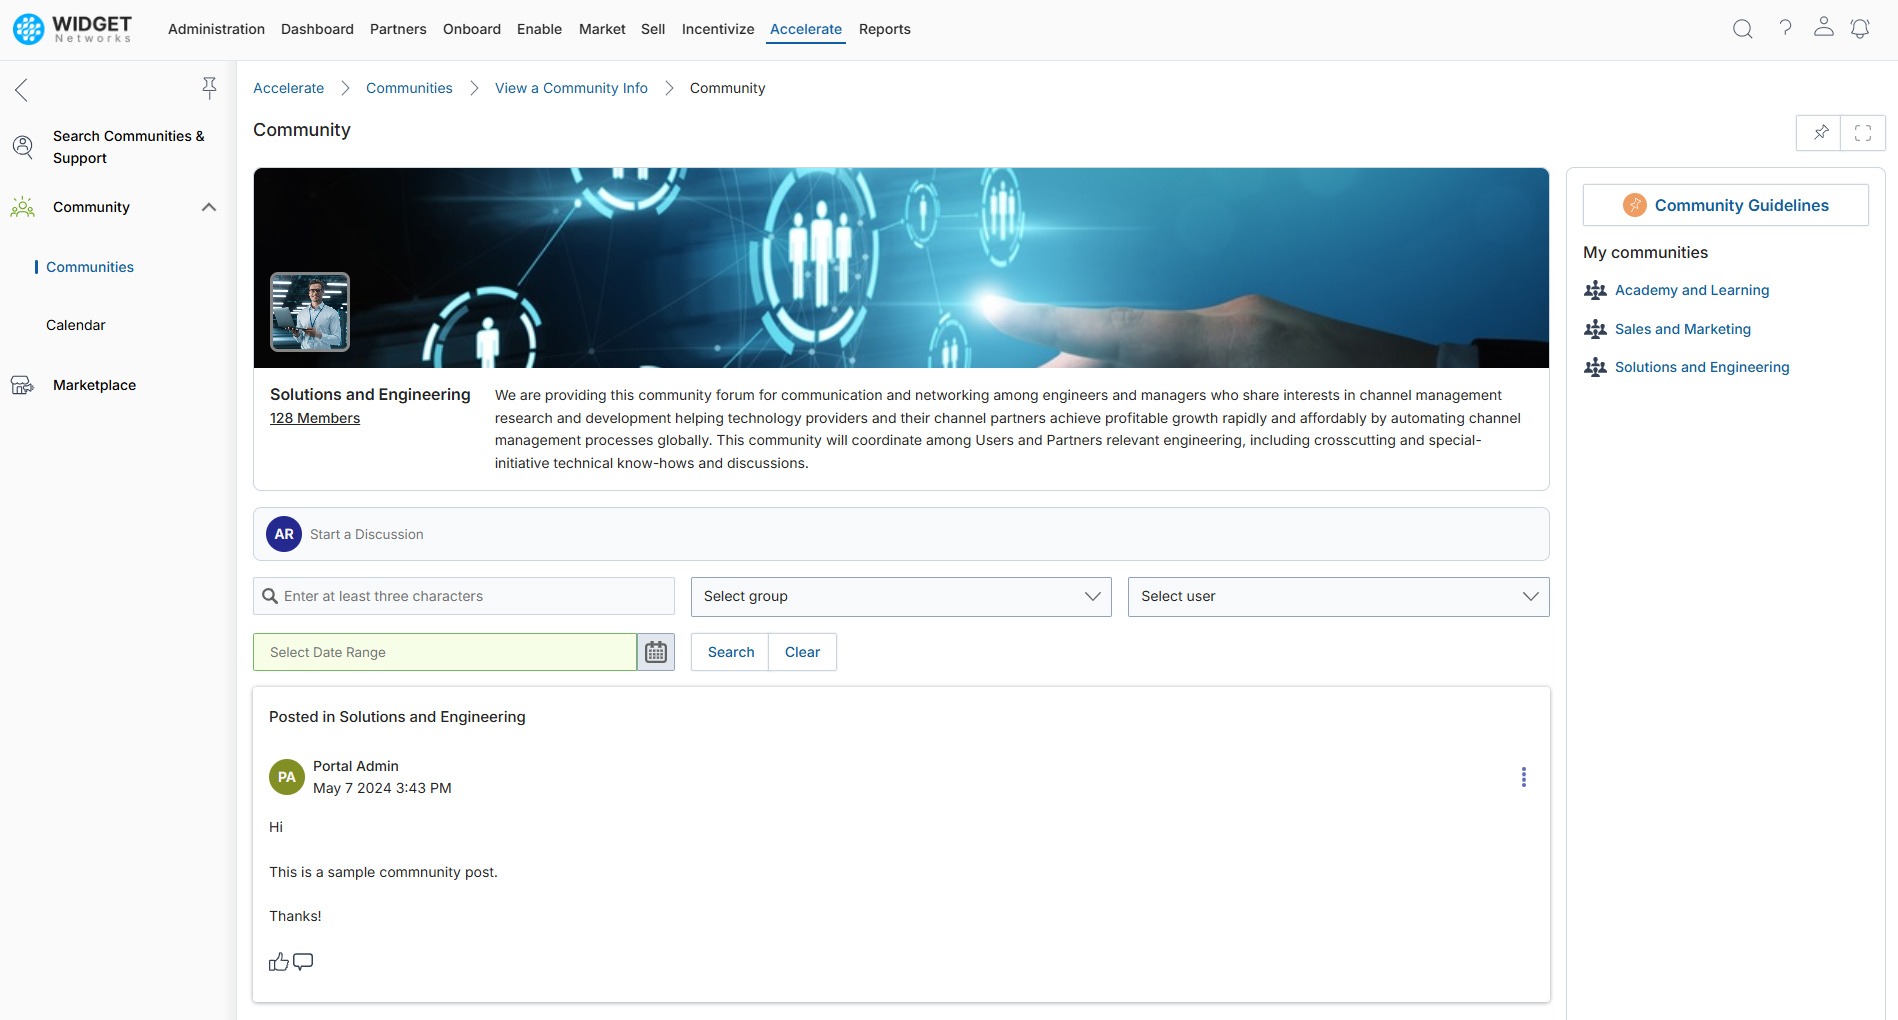Open the 128 Members link
Image resolution: width=1898 pixels, height=1020 pixels.
(x=314, y=418)
